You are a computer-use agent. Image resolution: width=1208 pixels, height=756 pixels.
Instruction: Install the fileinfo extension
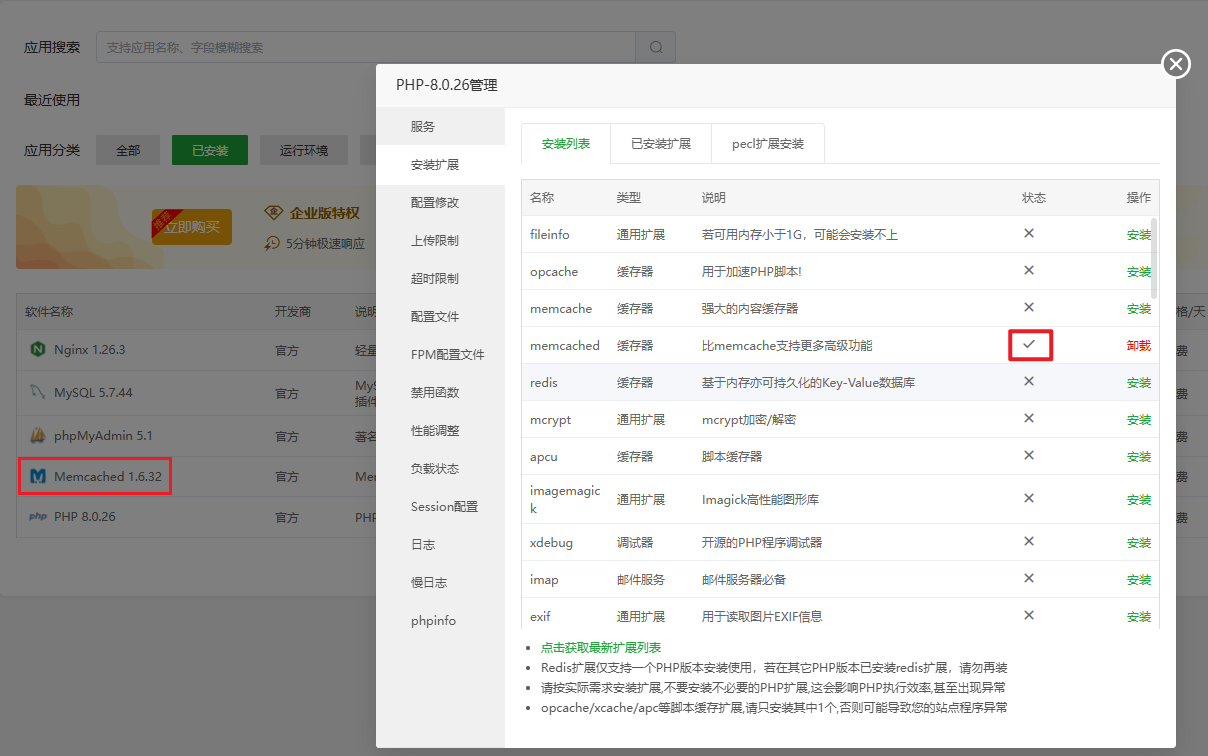(x=1139, y=235)
